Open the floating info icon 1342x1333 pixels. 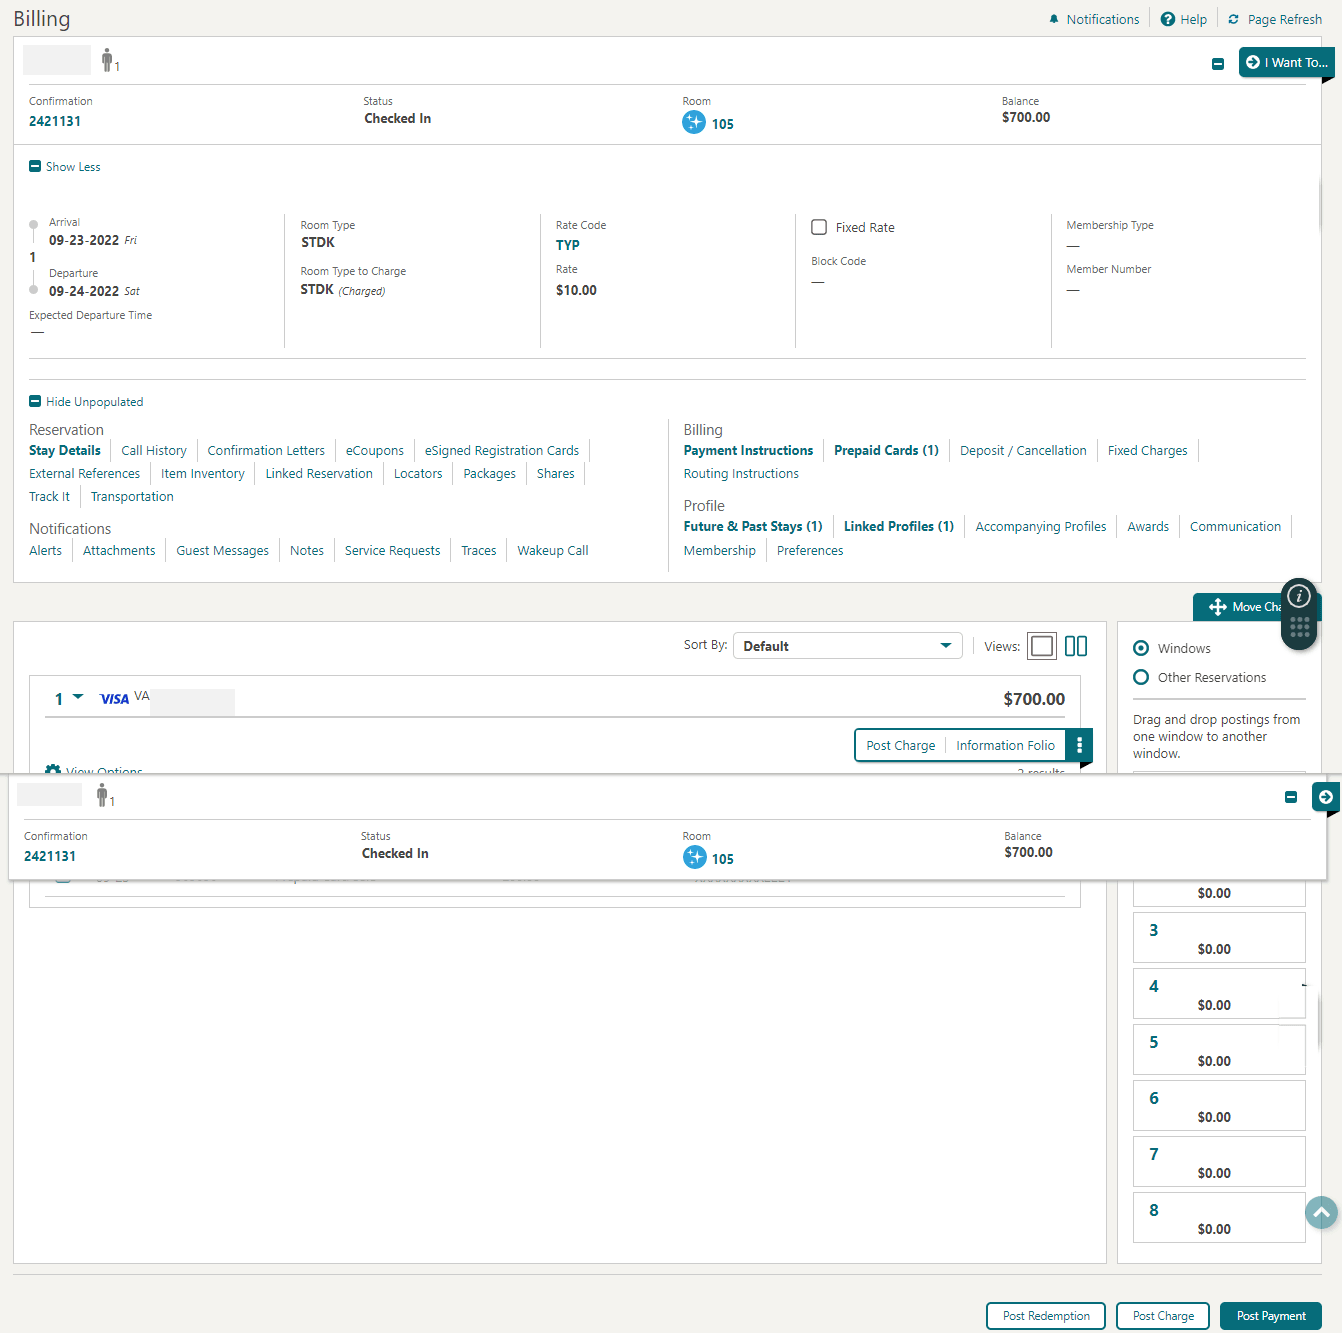click(x=1299, y=596)
